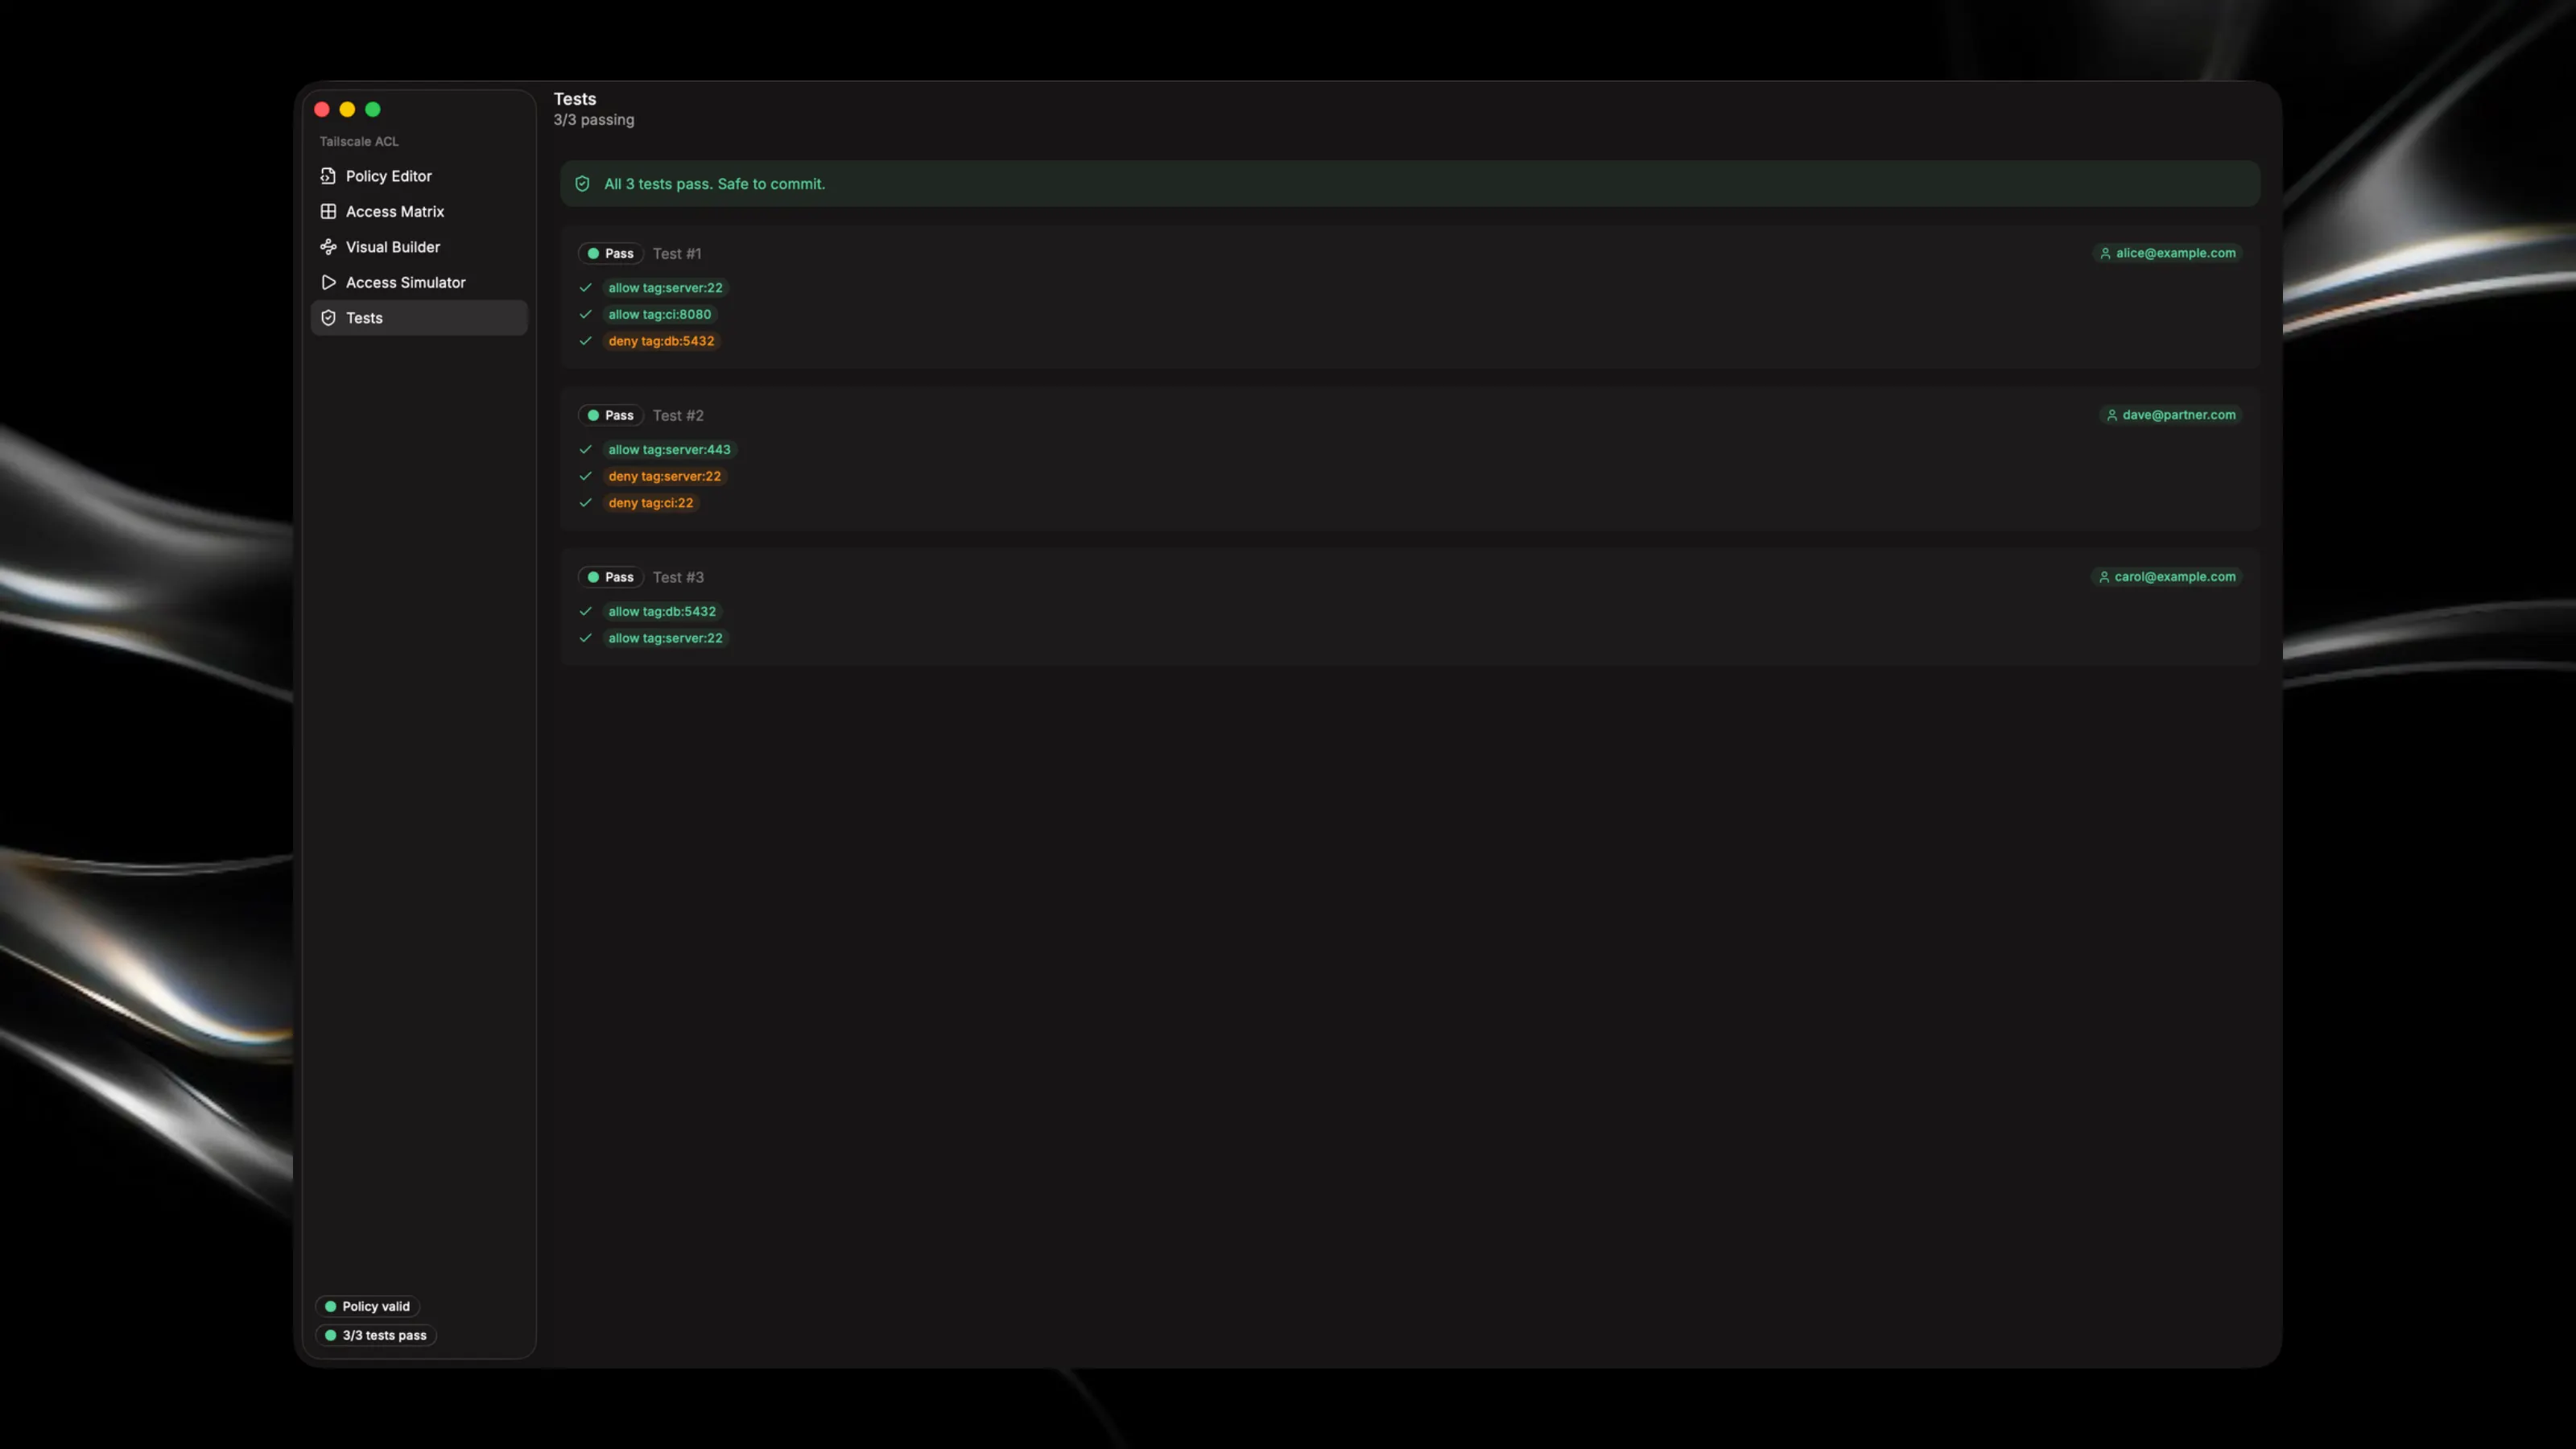Maximize the window with the green button

(x=373, y=109)
